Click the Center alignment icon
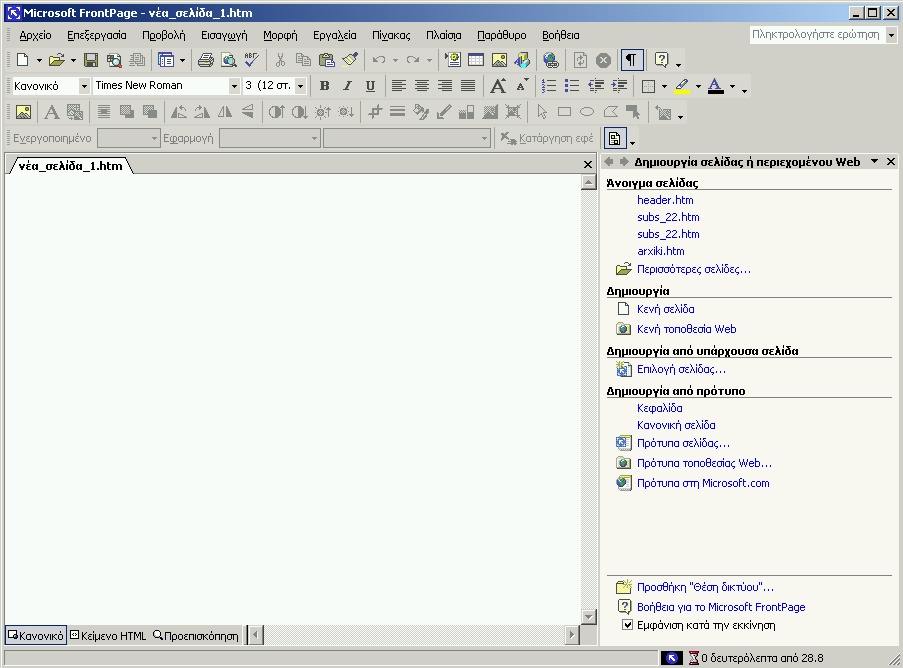Screen dimensions: 903x668 coord(422,86)
